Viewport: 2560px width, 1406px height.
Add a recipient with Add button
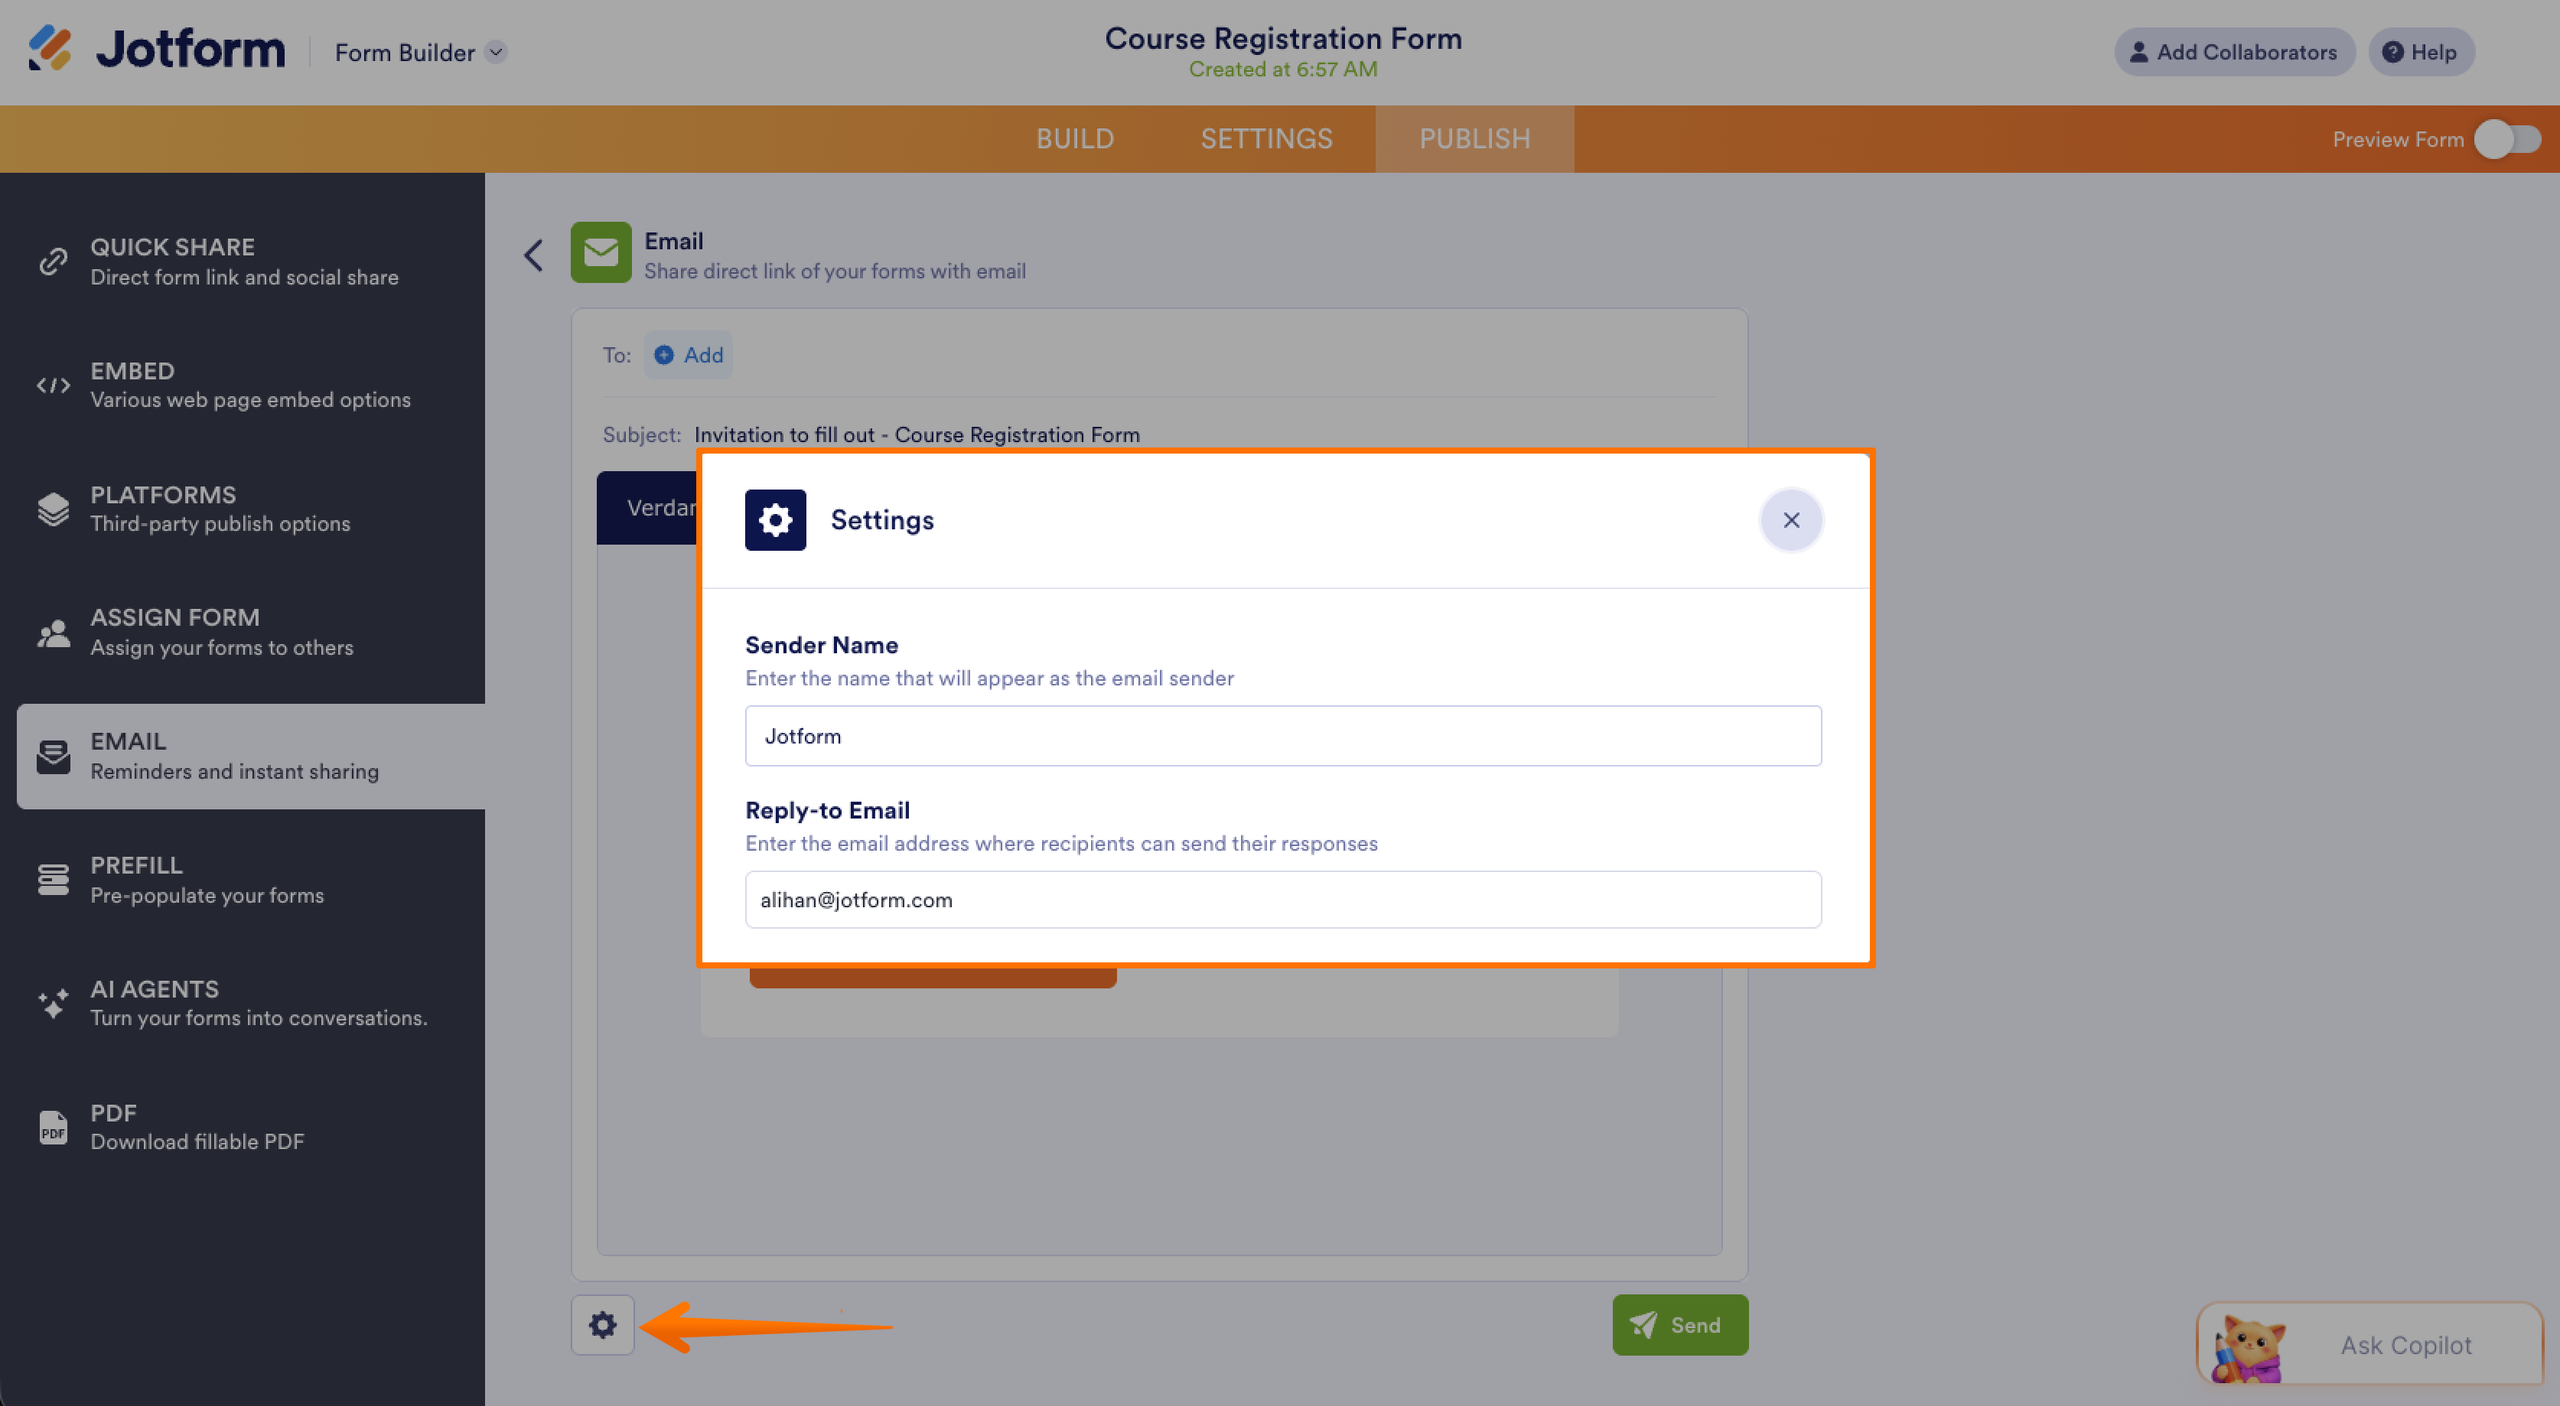688,355
